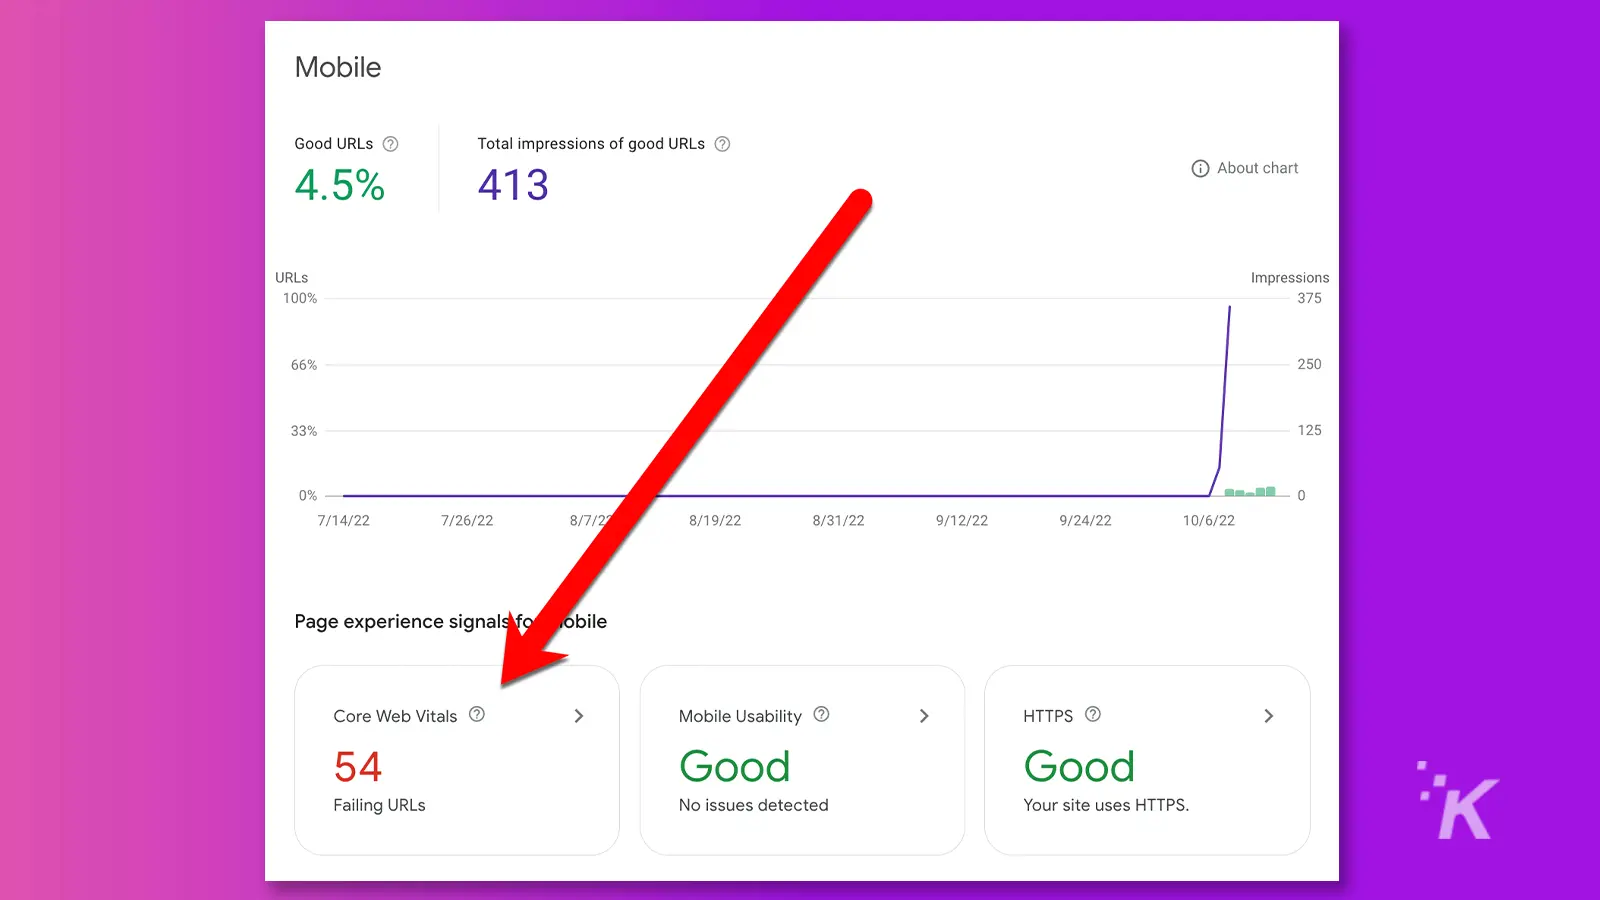Image resolution: width=1600 pixels, height=900 pixels.
Task: Click the info icon beside About chart
Action: coord(1200,169)
